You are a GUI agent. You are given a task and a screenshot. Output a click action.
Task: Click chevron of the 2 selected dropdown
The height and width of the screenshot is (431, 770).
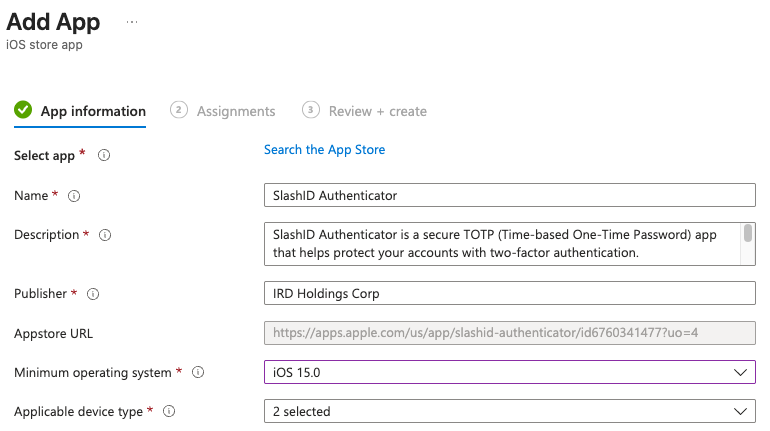740,411
